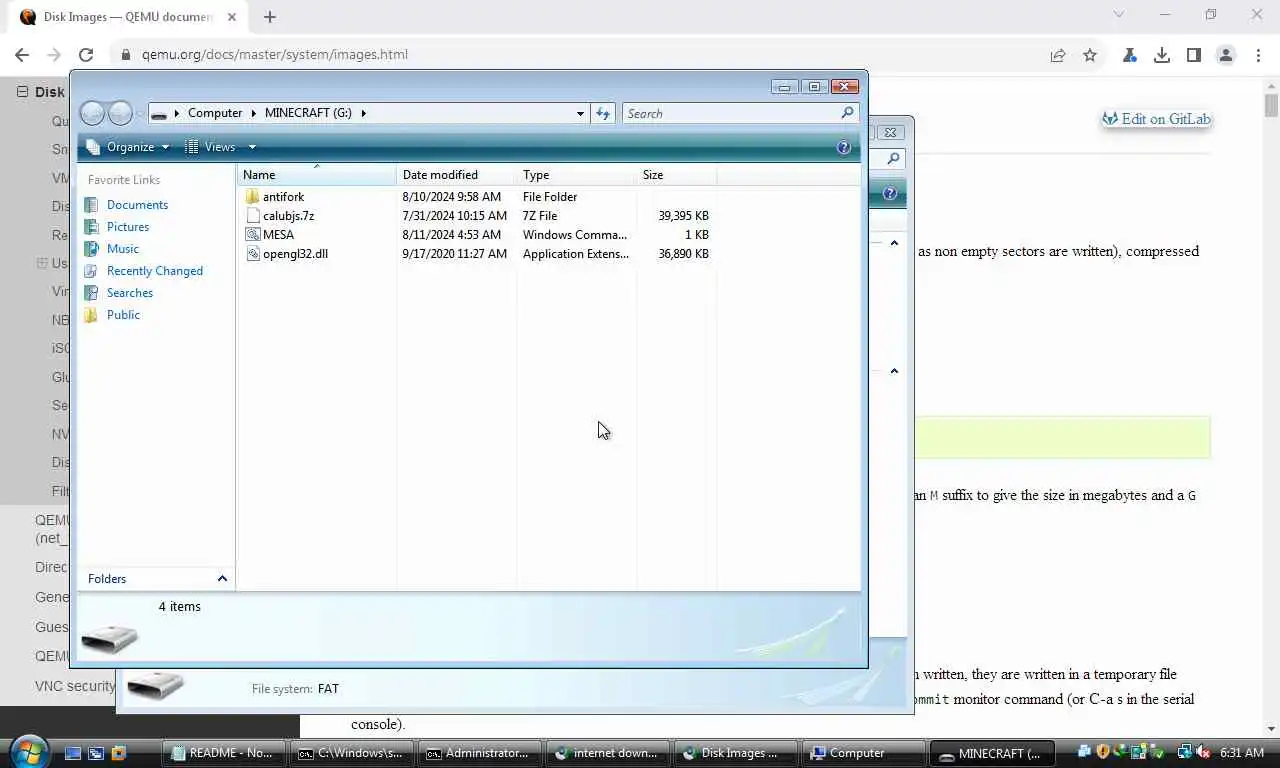
Task: Click the help icon in background Computer window
Action: [x=890, y=193]
